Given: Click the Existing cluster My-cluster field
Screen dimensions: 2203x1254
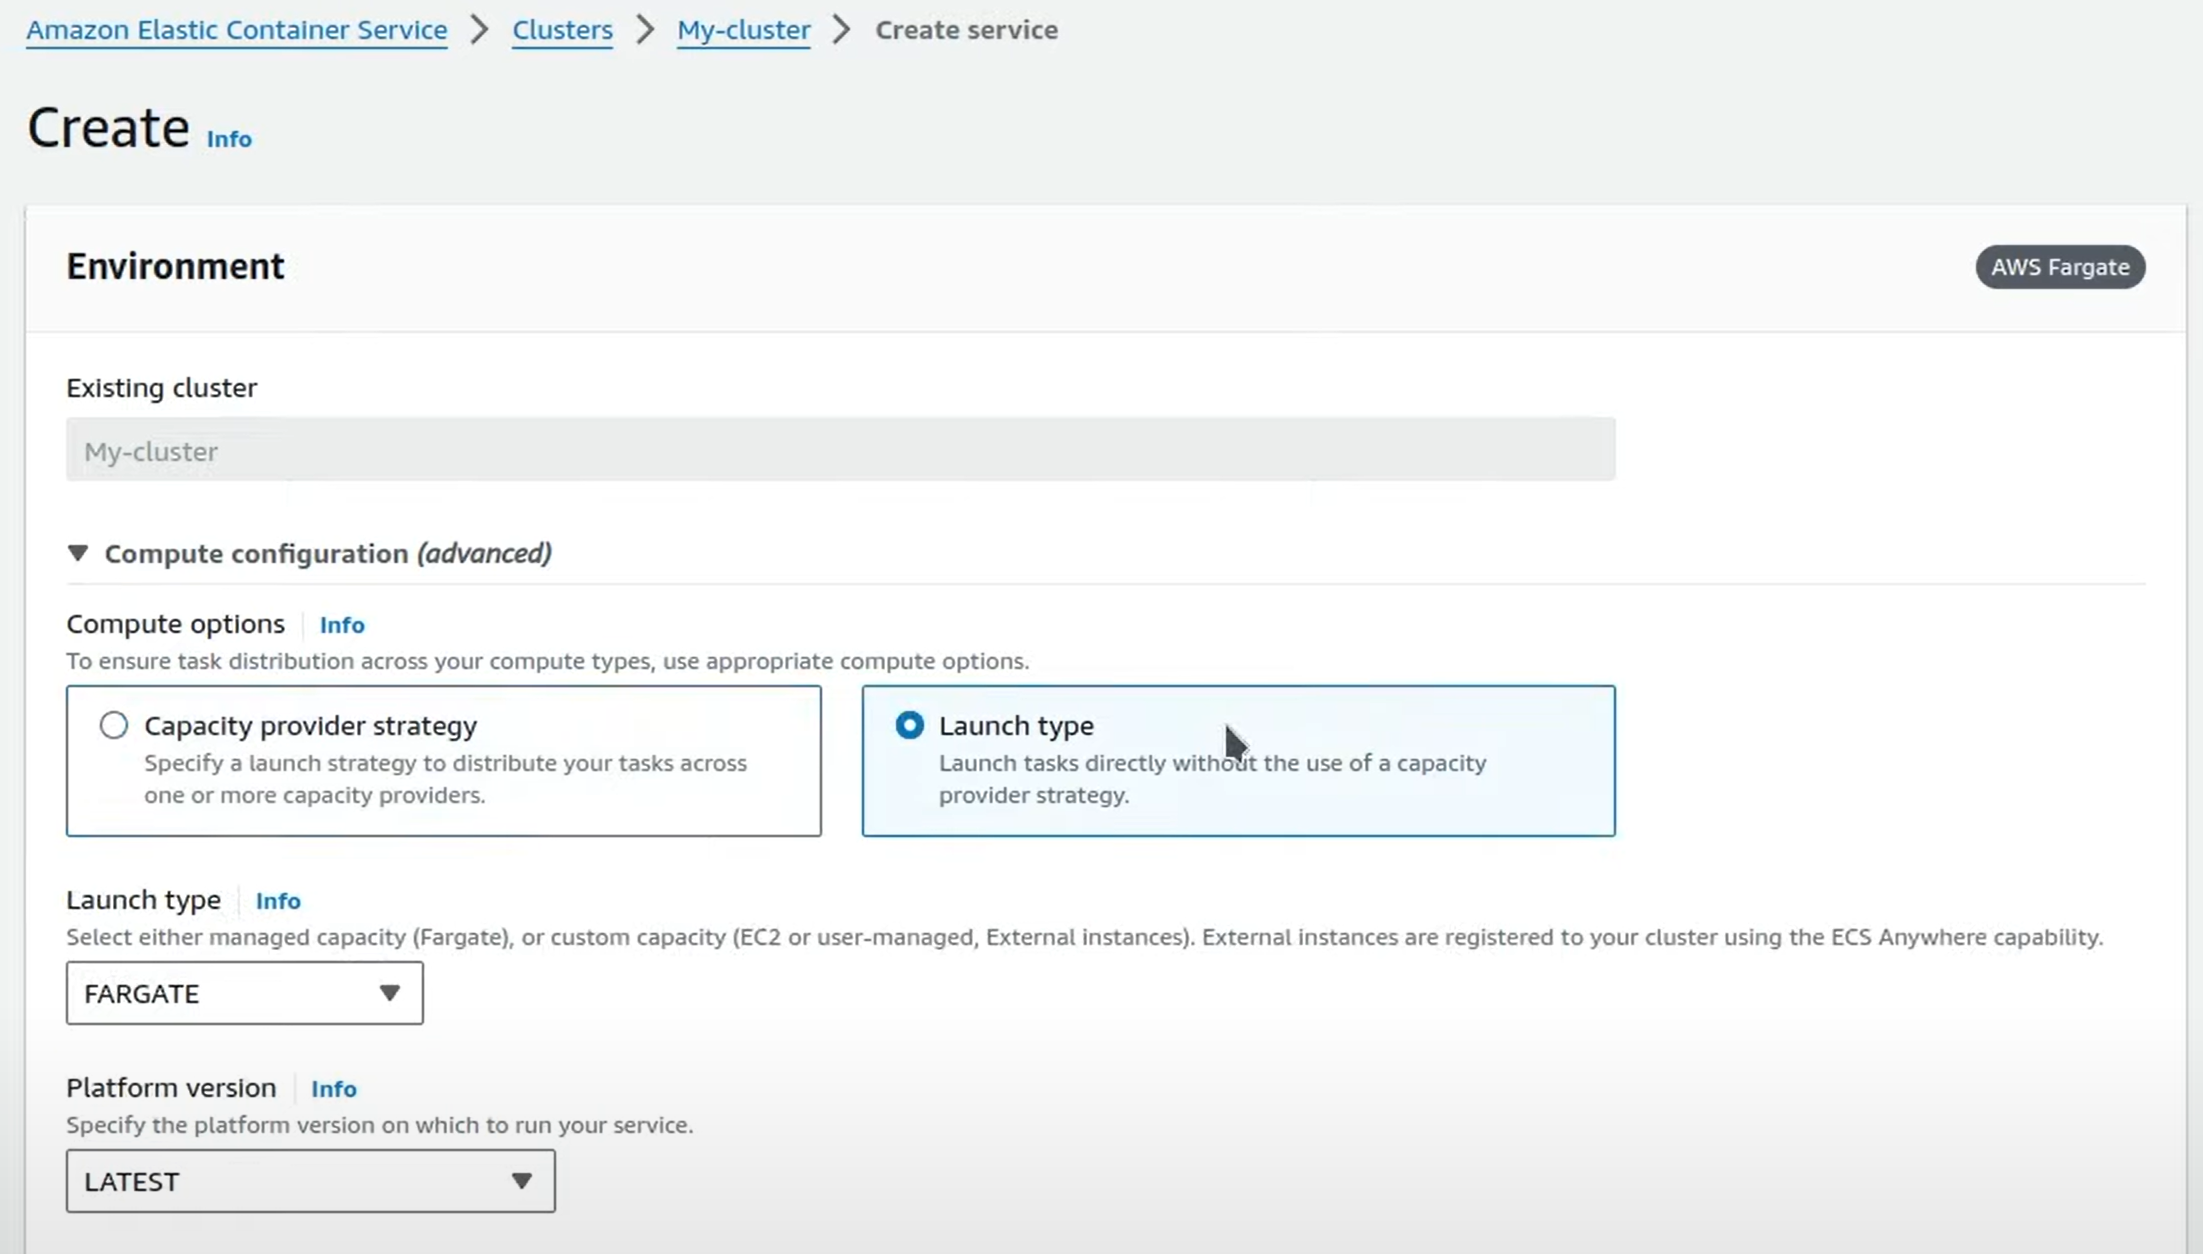Looking at the screenshot, I should click(840, 450).
